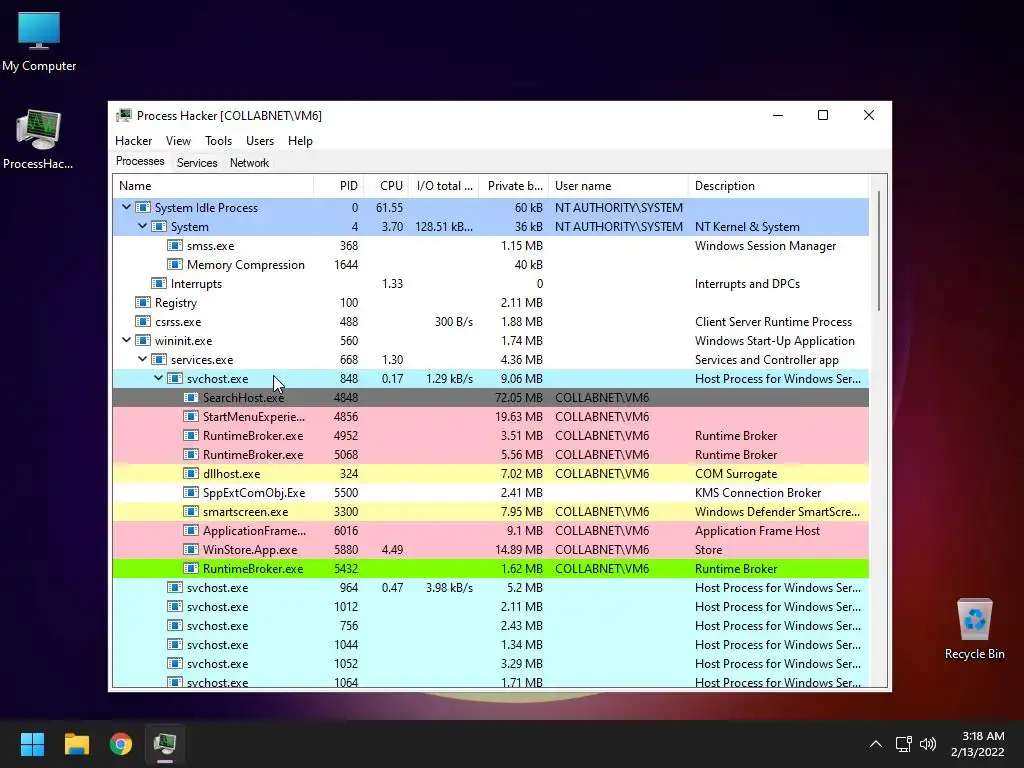1024x768 pixels.
Task: Select svchost.exe with PID 1052
Action: (490, 664)
